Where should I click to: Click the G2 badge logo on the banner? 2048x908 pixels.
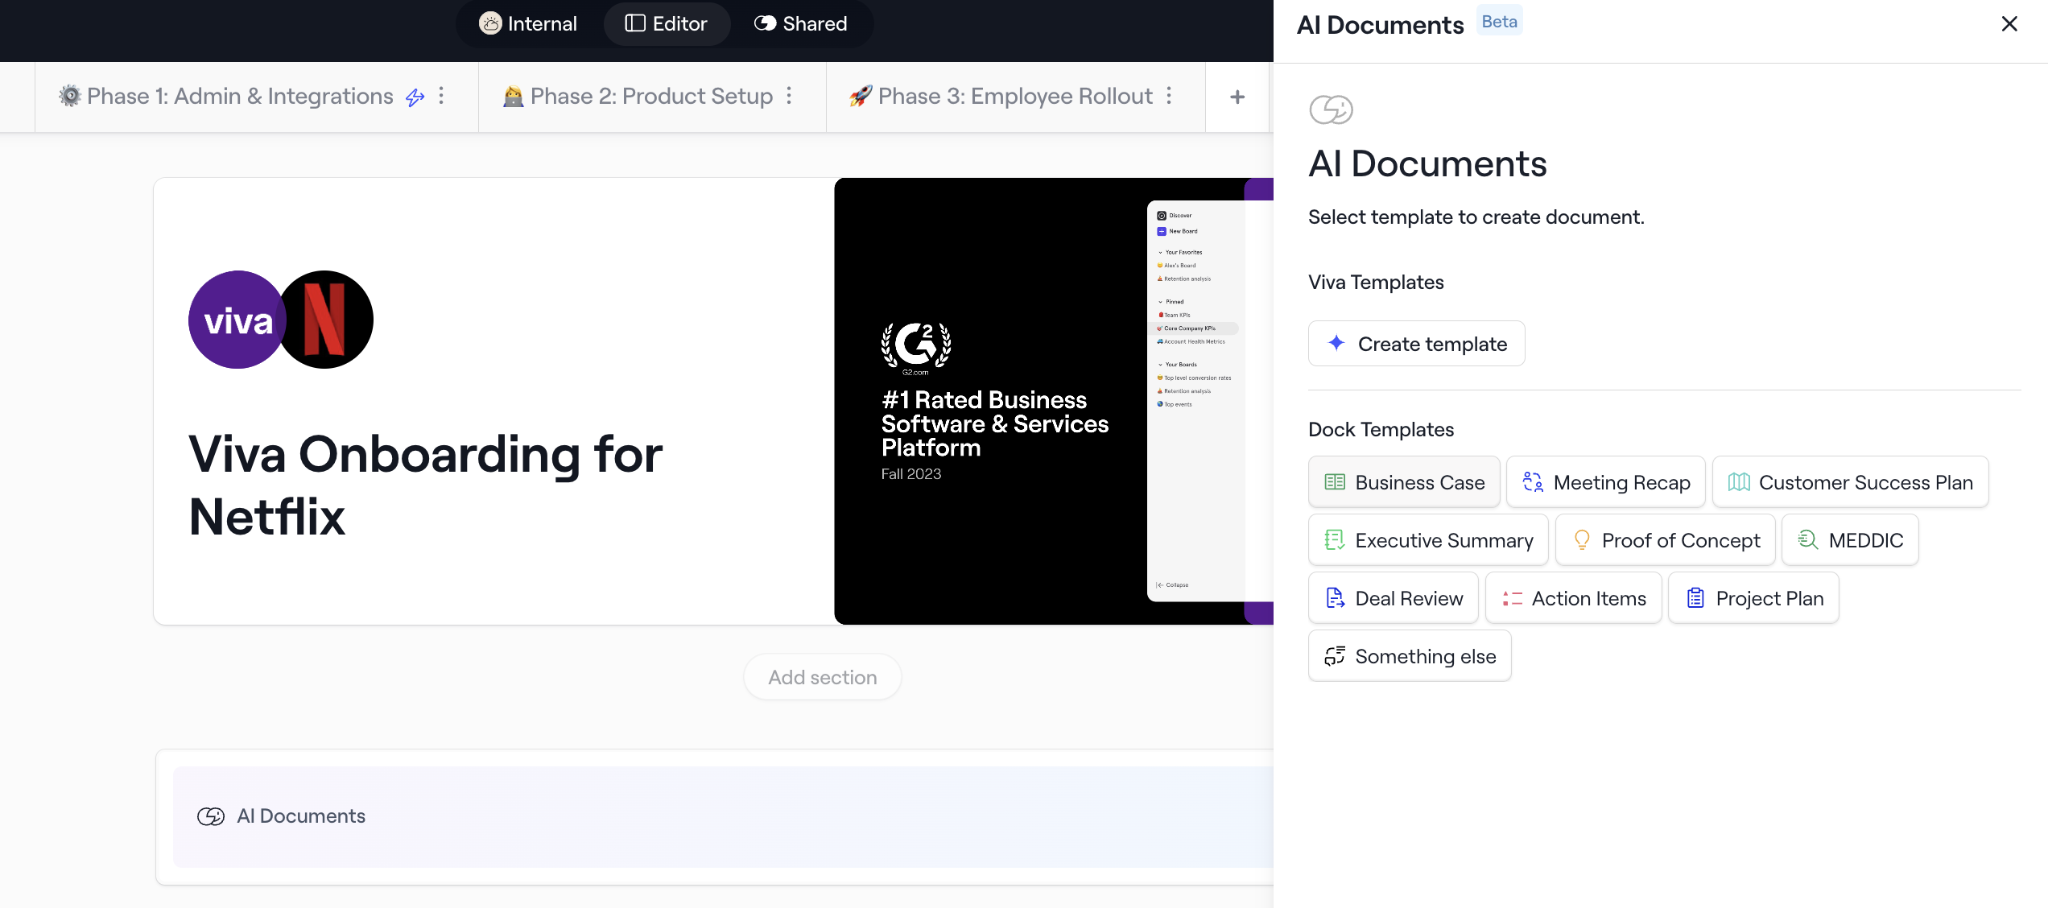click(x=916, y=347)
